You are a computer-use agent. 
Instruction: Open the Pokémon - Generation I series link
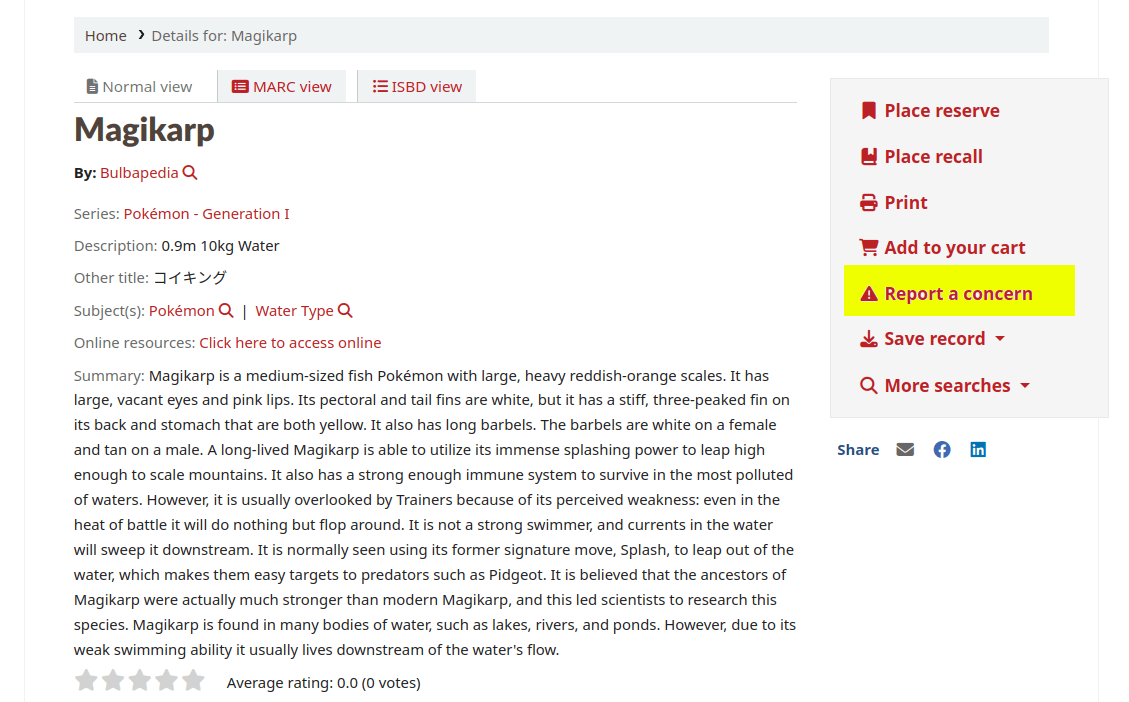pyautogui.click(x=207, y=214)
